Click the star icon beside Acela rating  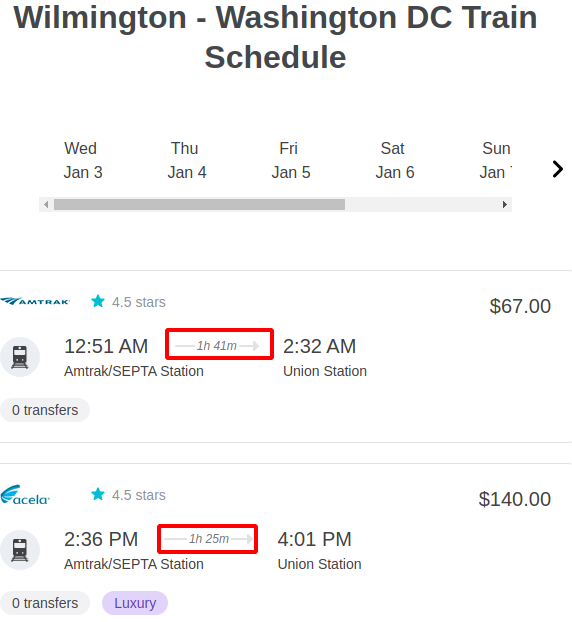(98, 494)
